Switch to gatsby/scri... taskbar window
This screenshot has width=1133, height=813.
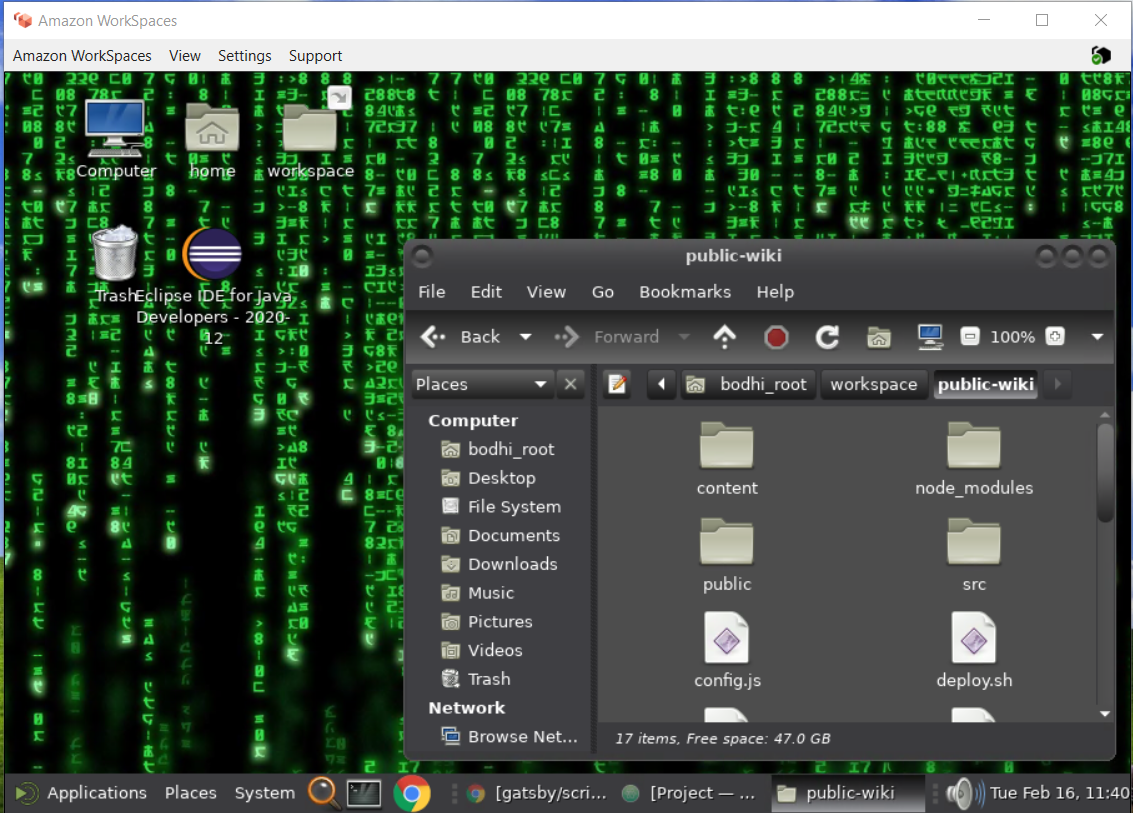537,793
